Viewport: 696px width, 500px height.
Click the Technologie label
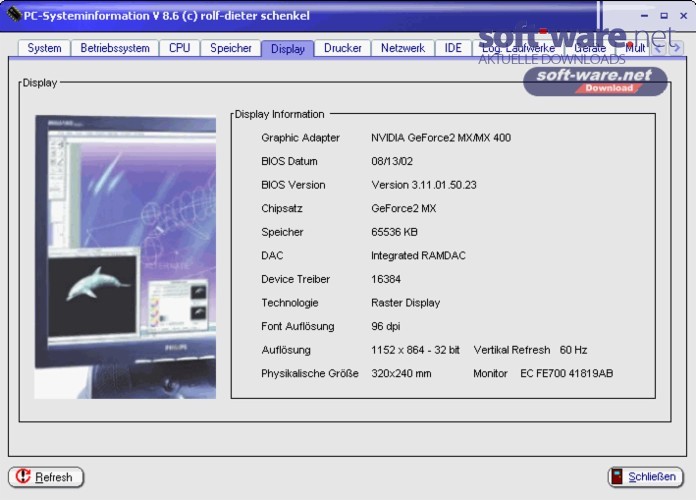289,302
